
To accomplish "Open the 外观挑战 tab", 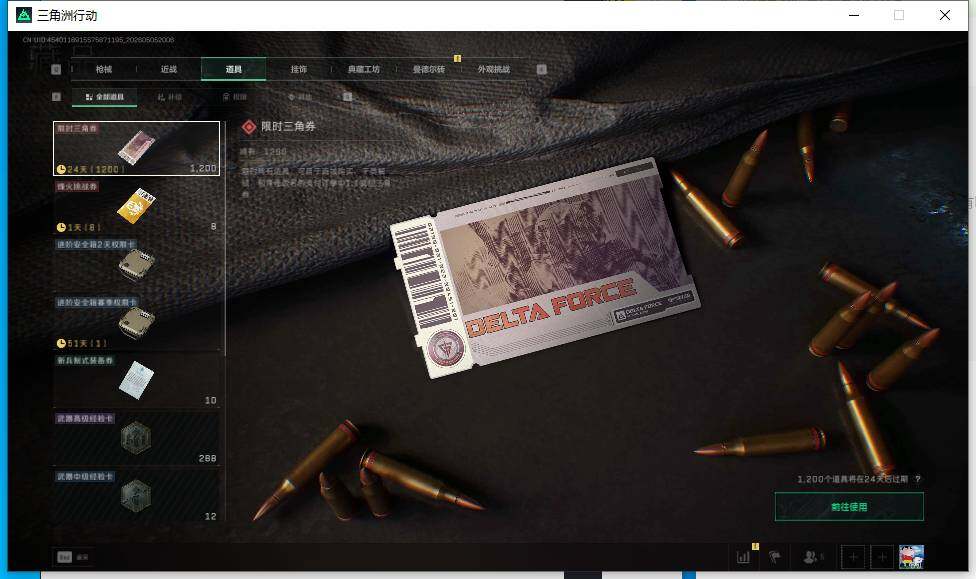I will [494, 69].
